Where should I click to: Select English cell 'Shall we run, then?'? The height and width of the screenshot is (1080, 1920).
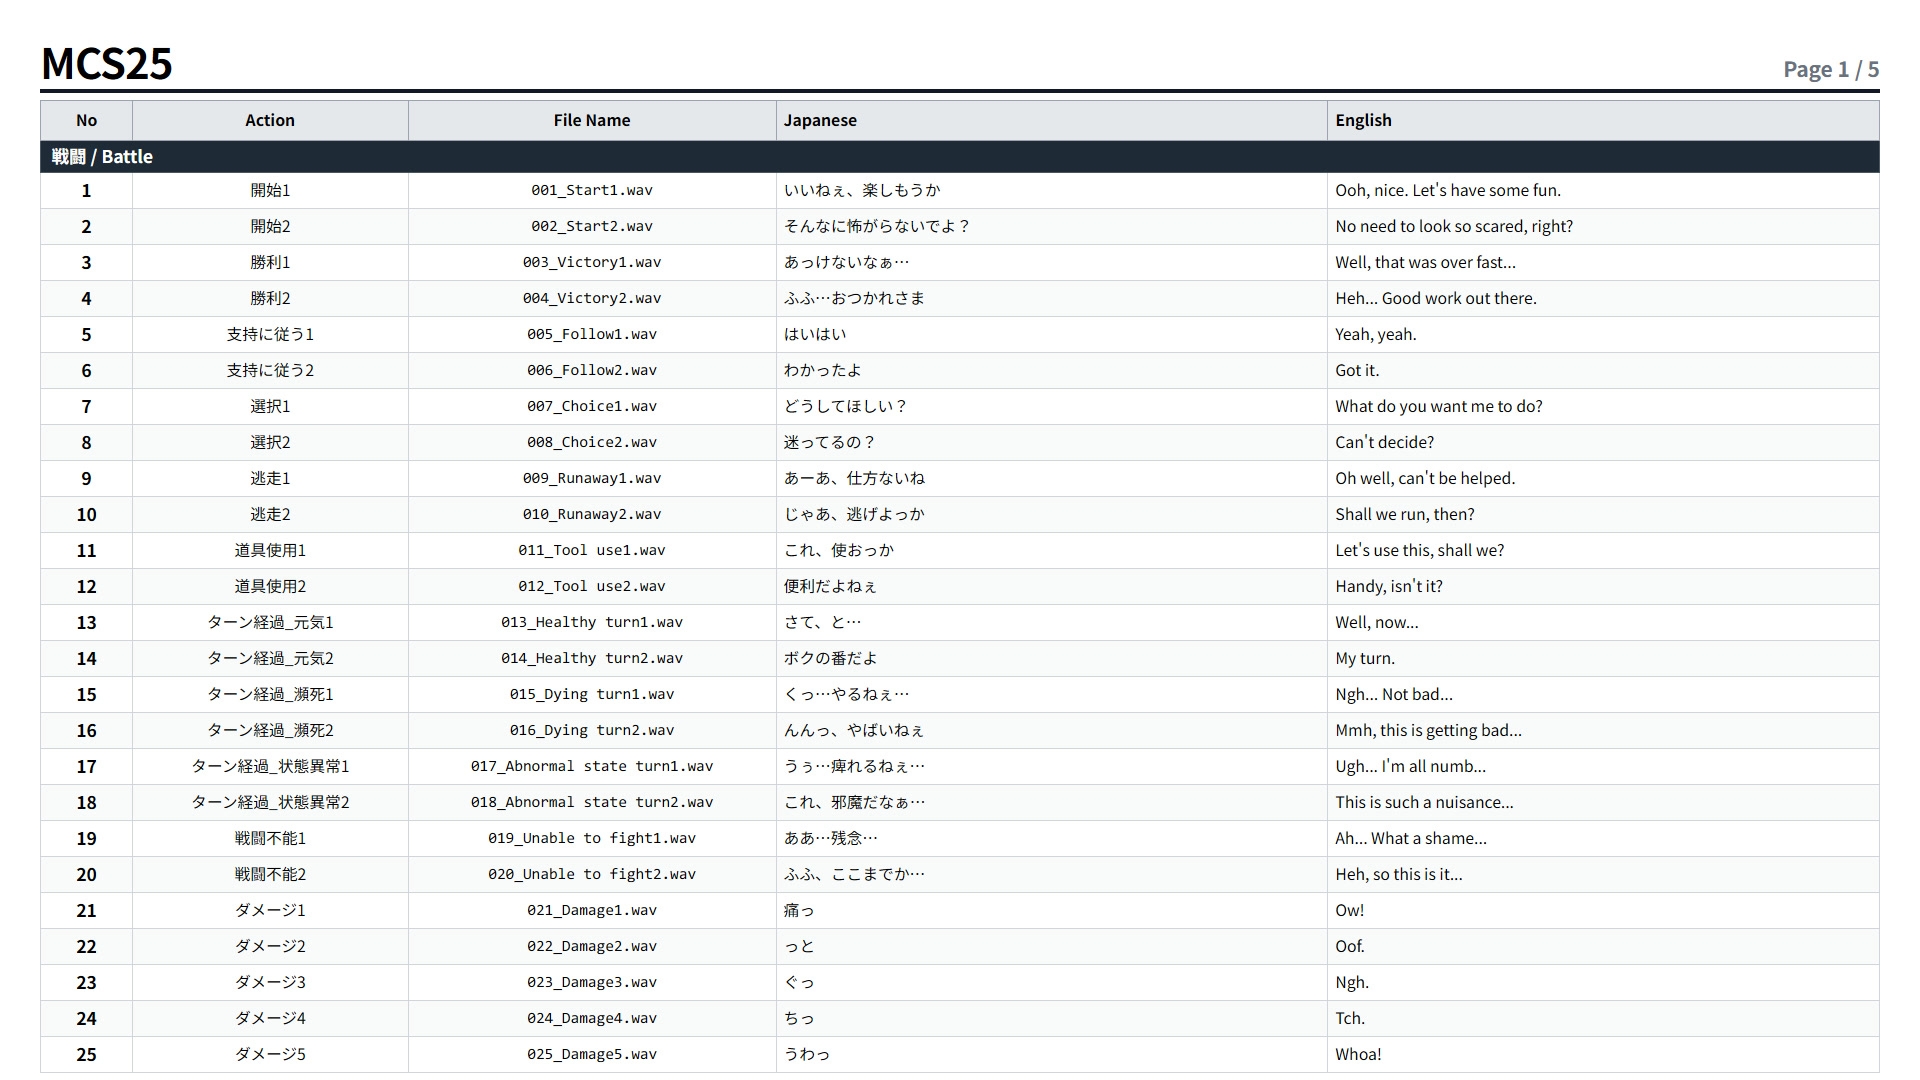pyautogui.click(x=1603, y=514)
